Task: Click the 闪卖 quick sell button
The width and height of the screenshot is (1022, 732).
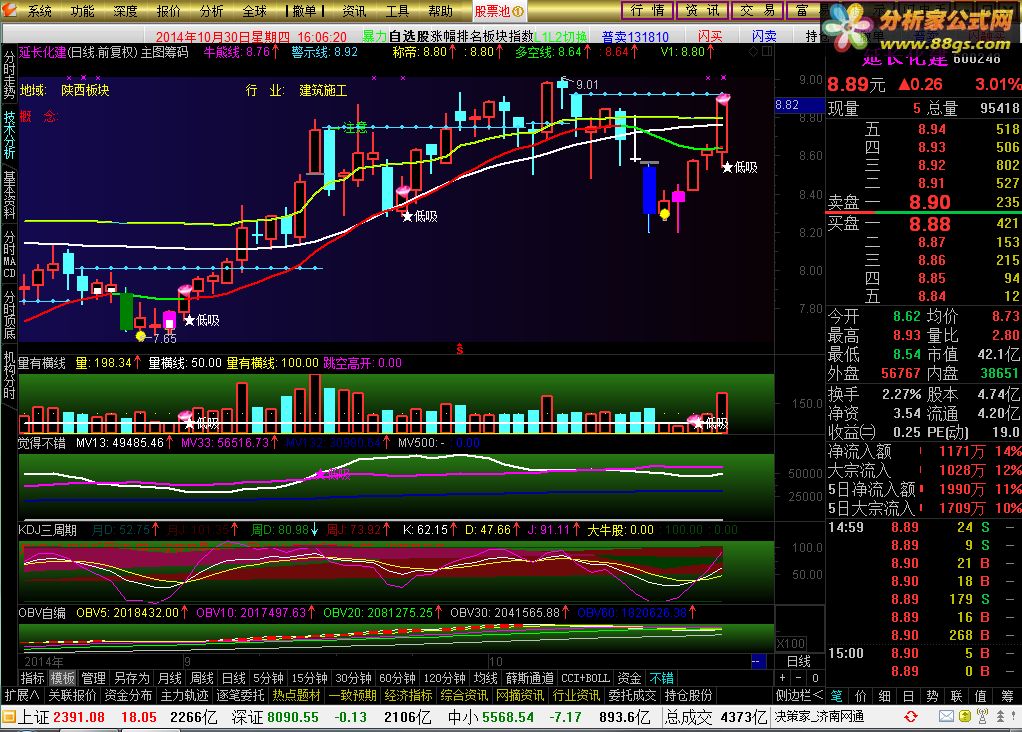Action: coord(764,37)
